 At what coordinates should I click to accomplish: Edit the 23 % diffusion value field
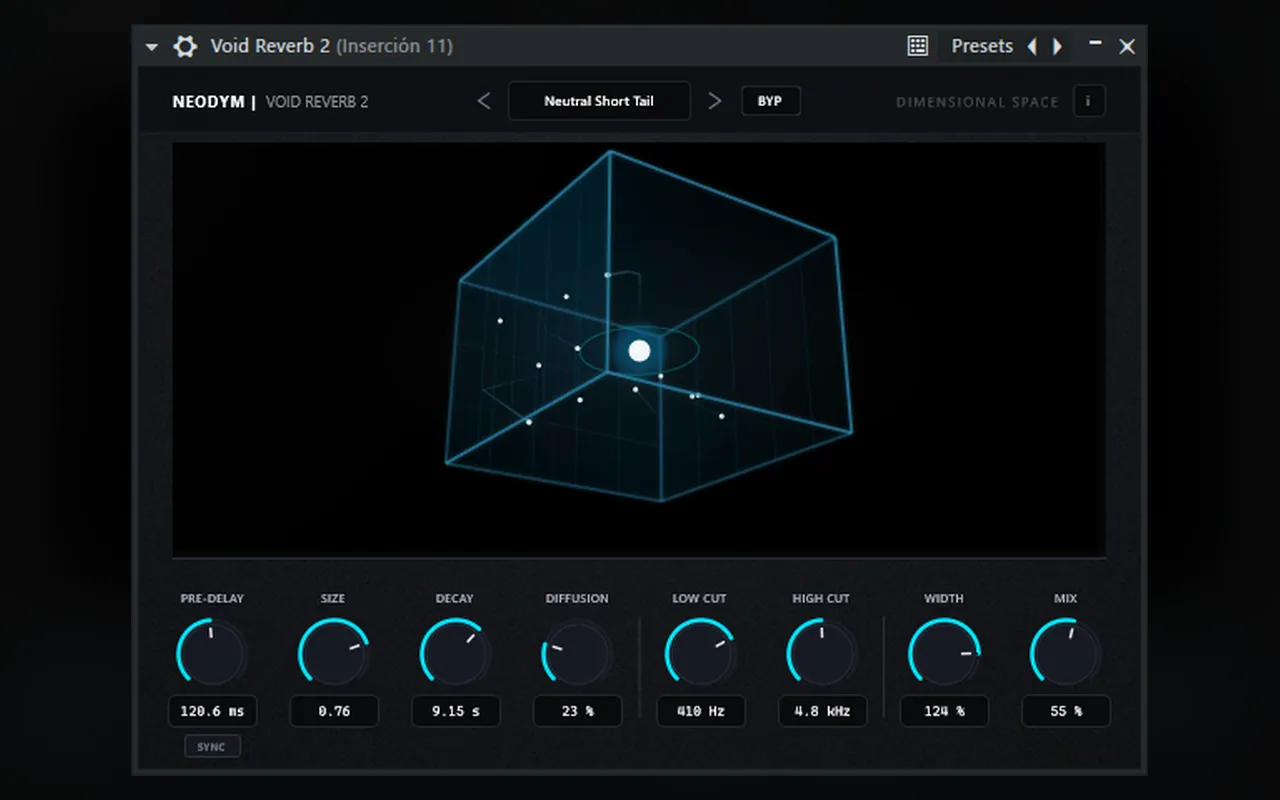click(x=577, y=711)
